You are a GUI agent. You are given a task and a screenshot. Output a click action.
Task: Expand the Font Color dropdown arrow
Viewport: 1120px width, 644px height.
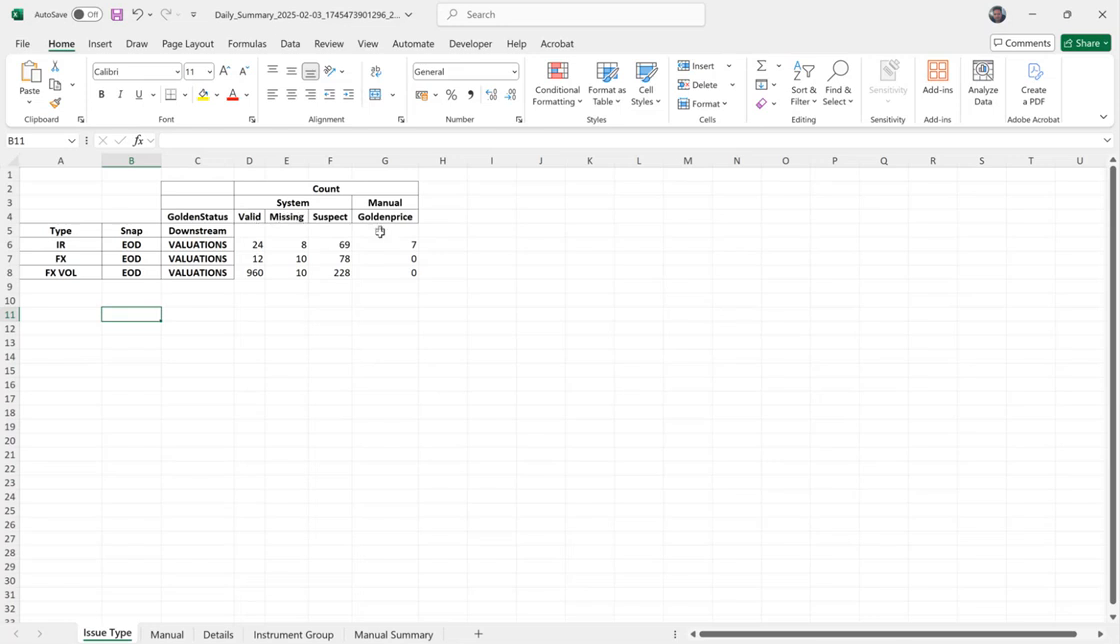pos(246,94)
